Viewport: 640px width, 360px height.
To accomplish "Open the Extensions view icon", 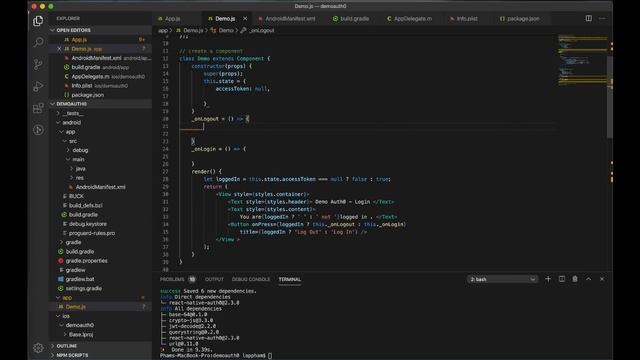I will coord(38,108).
